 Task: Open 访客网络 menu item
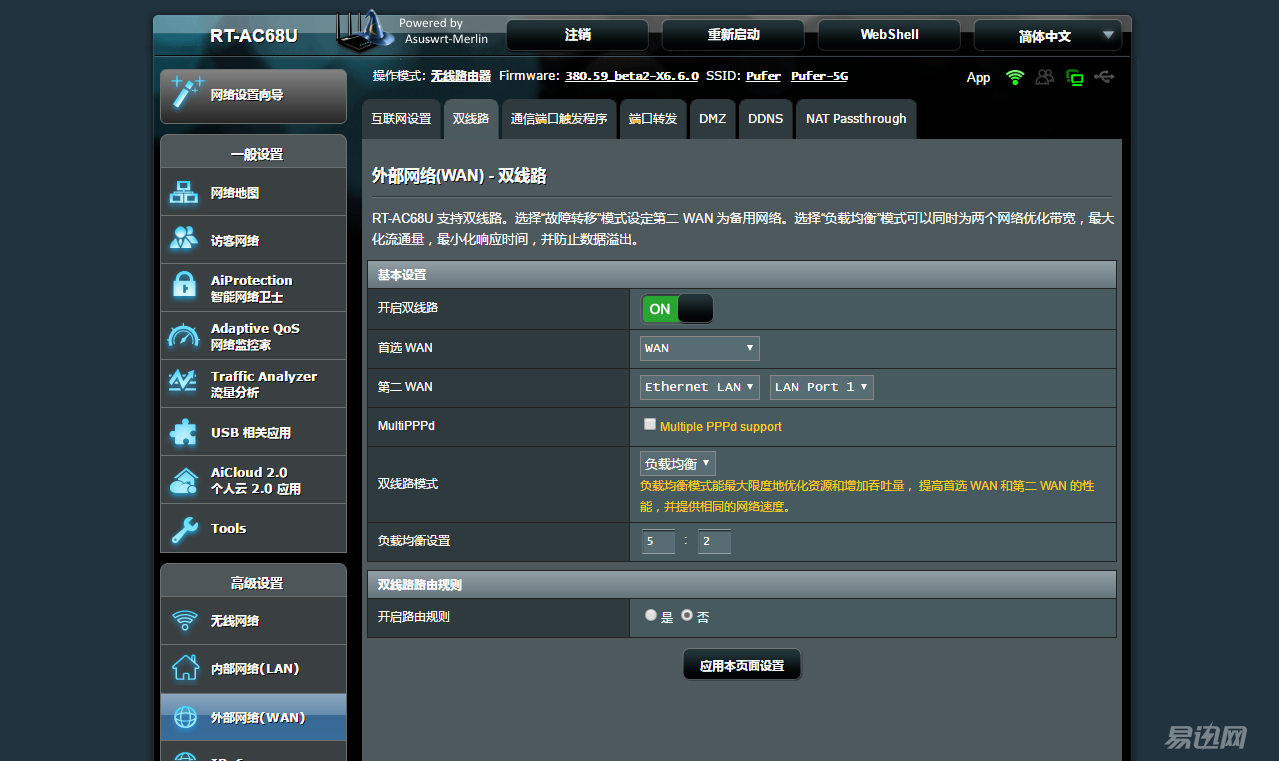click(253, 240)
